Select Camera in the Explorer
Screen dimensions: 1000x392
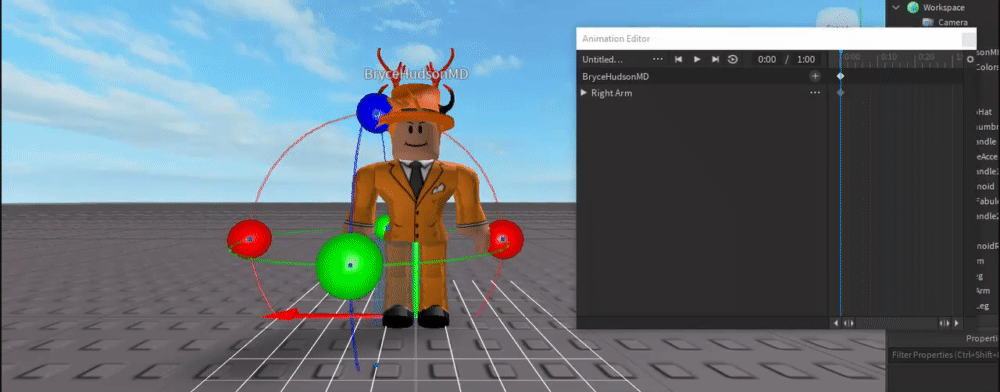(x=953, y=22)
